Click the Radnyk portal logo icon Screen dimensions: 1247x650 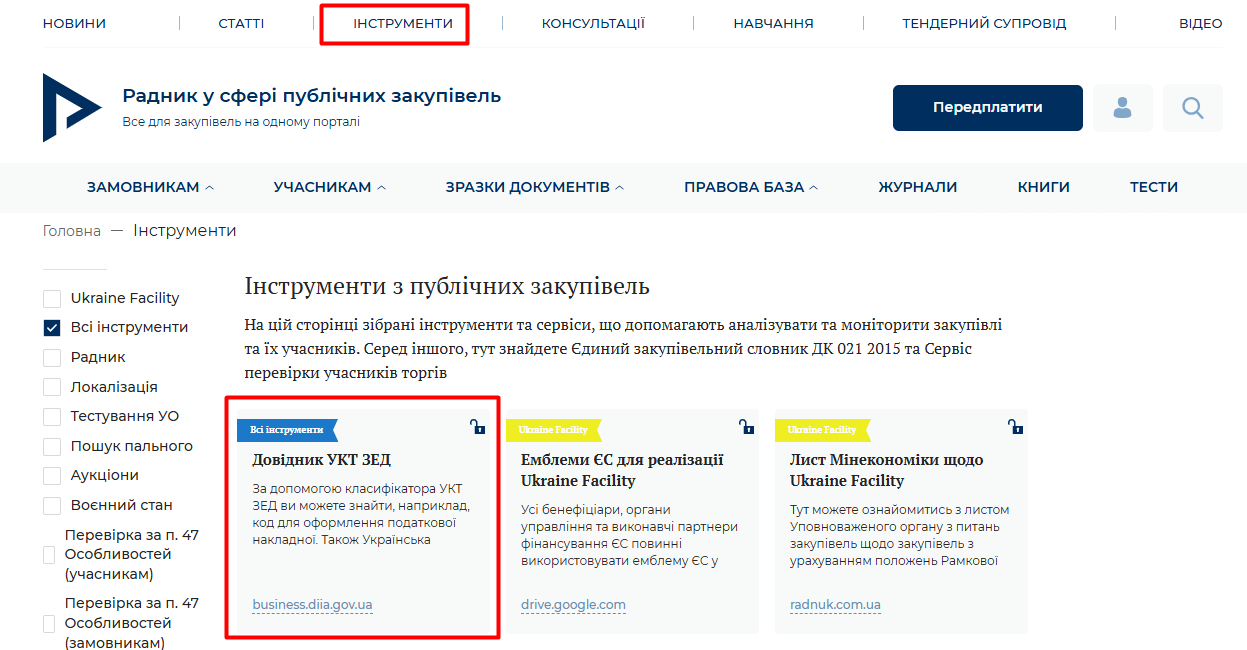coord(72,108)
